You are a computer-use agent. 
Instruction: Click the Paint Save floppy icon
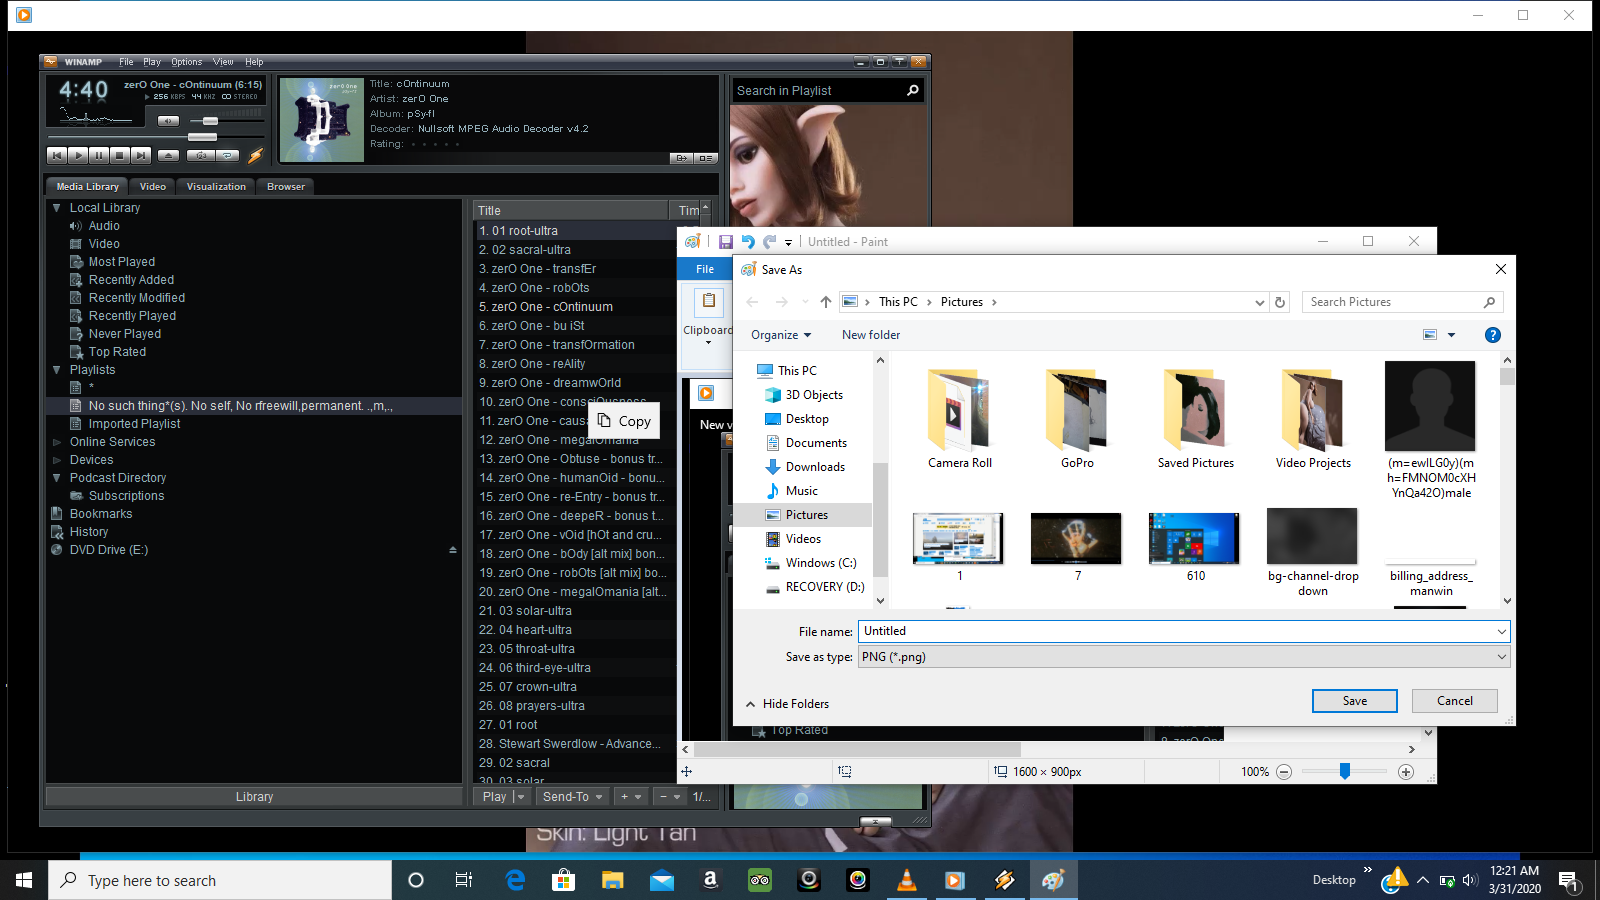click(x=726, y=242)
